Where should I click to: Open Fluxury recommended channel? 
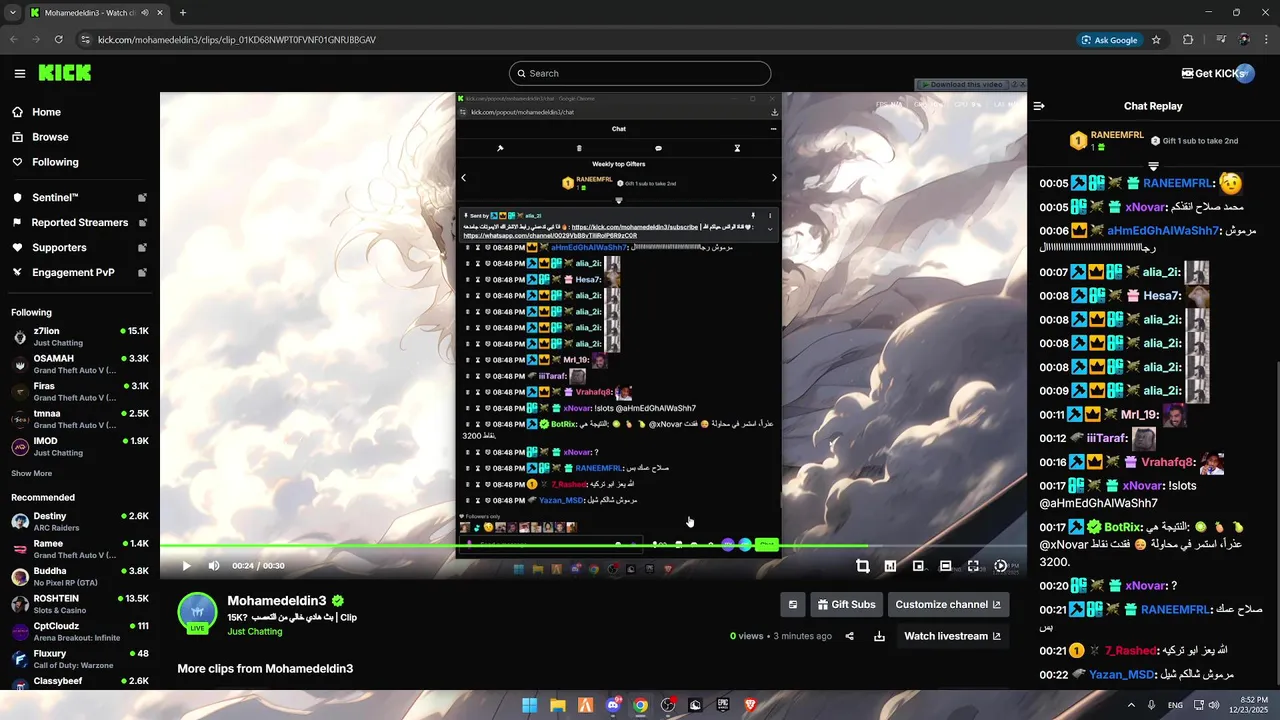pyautogui.click(x=80, y=659)
